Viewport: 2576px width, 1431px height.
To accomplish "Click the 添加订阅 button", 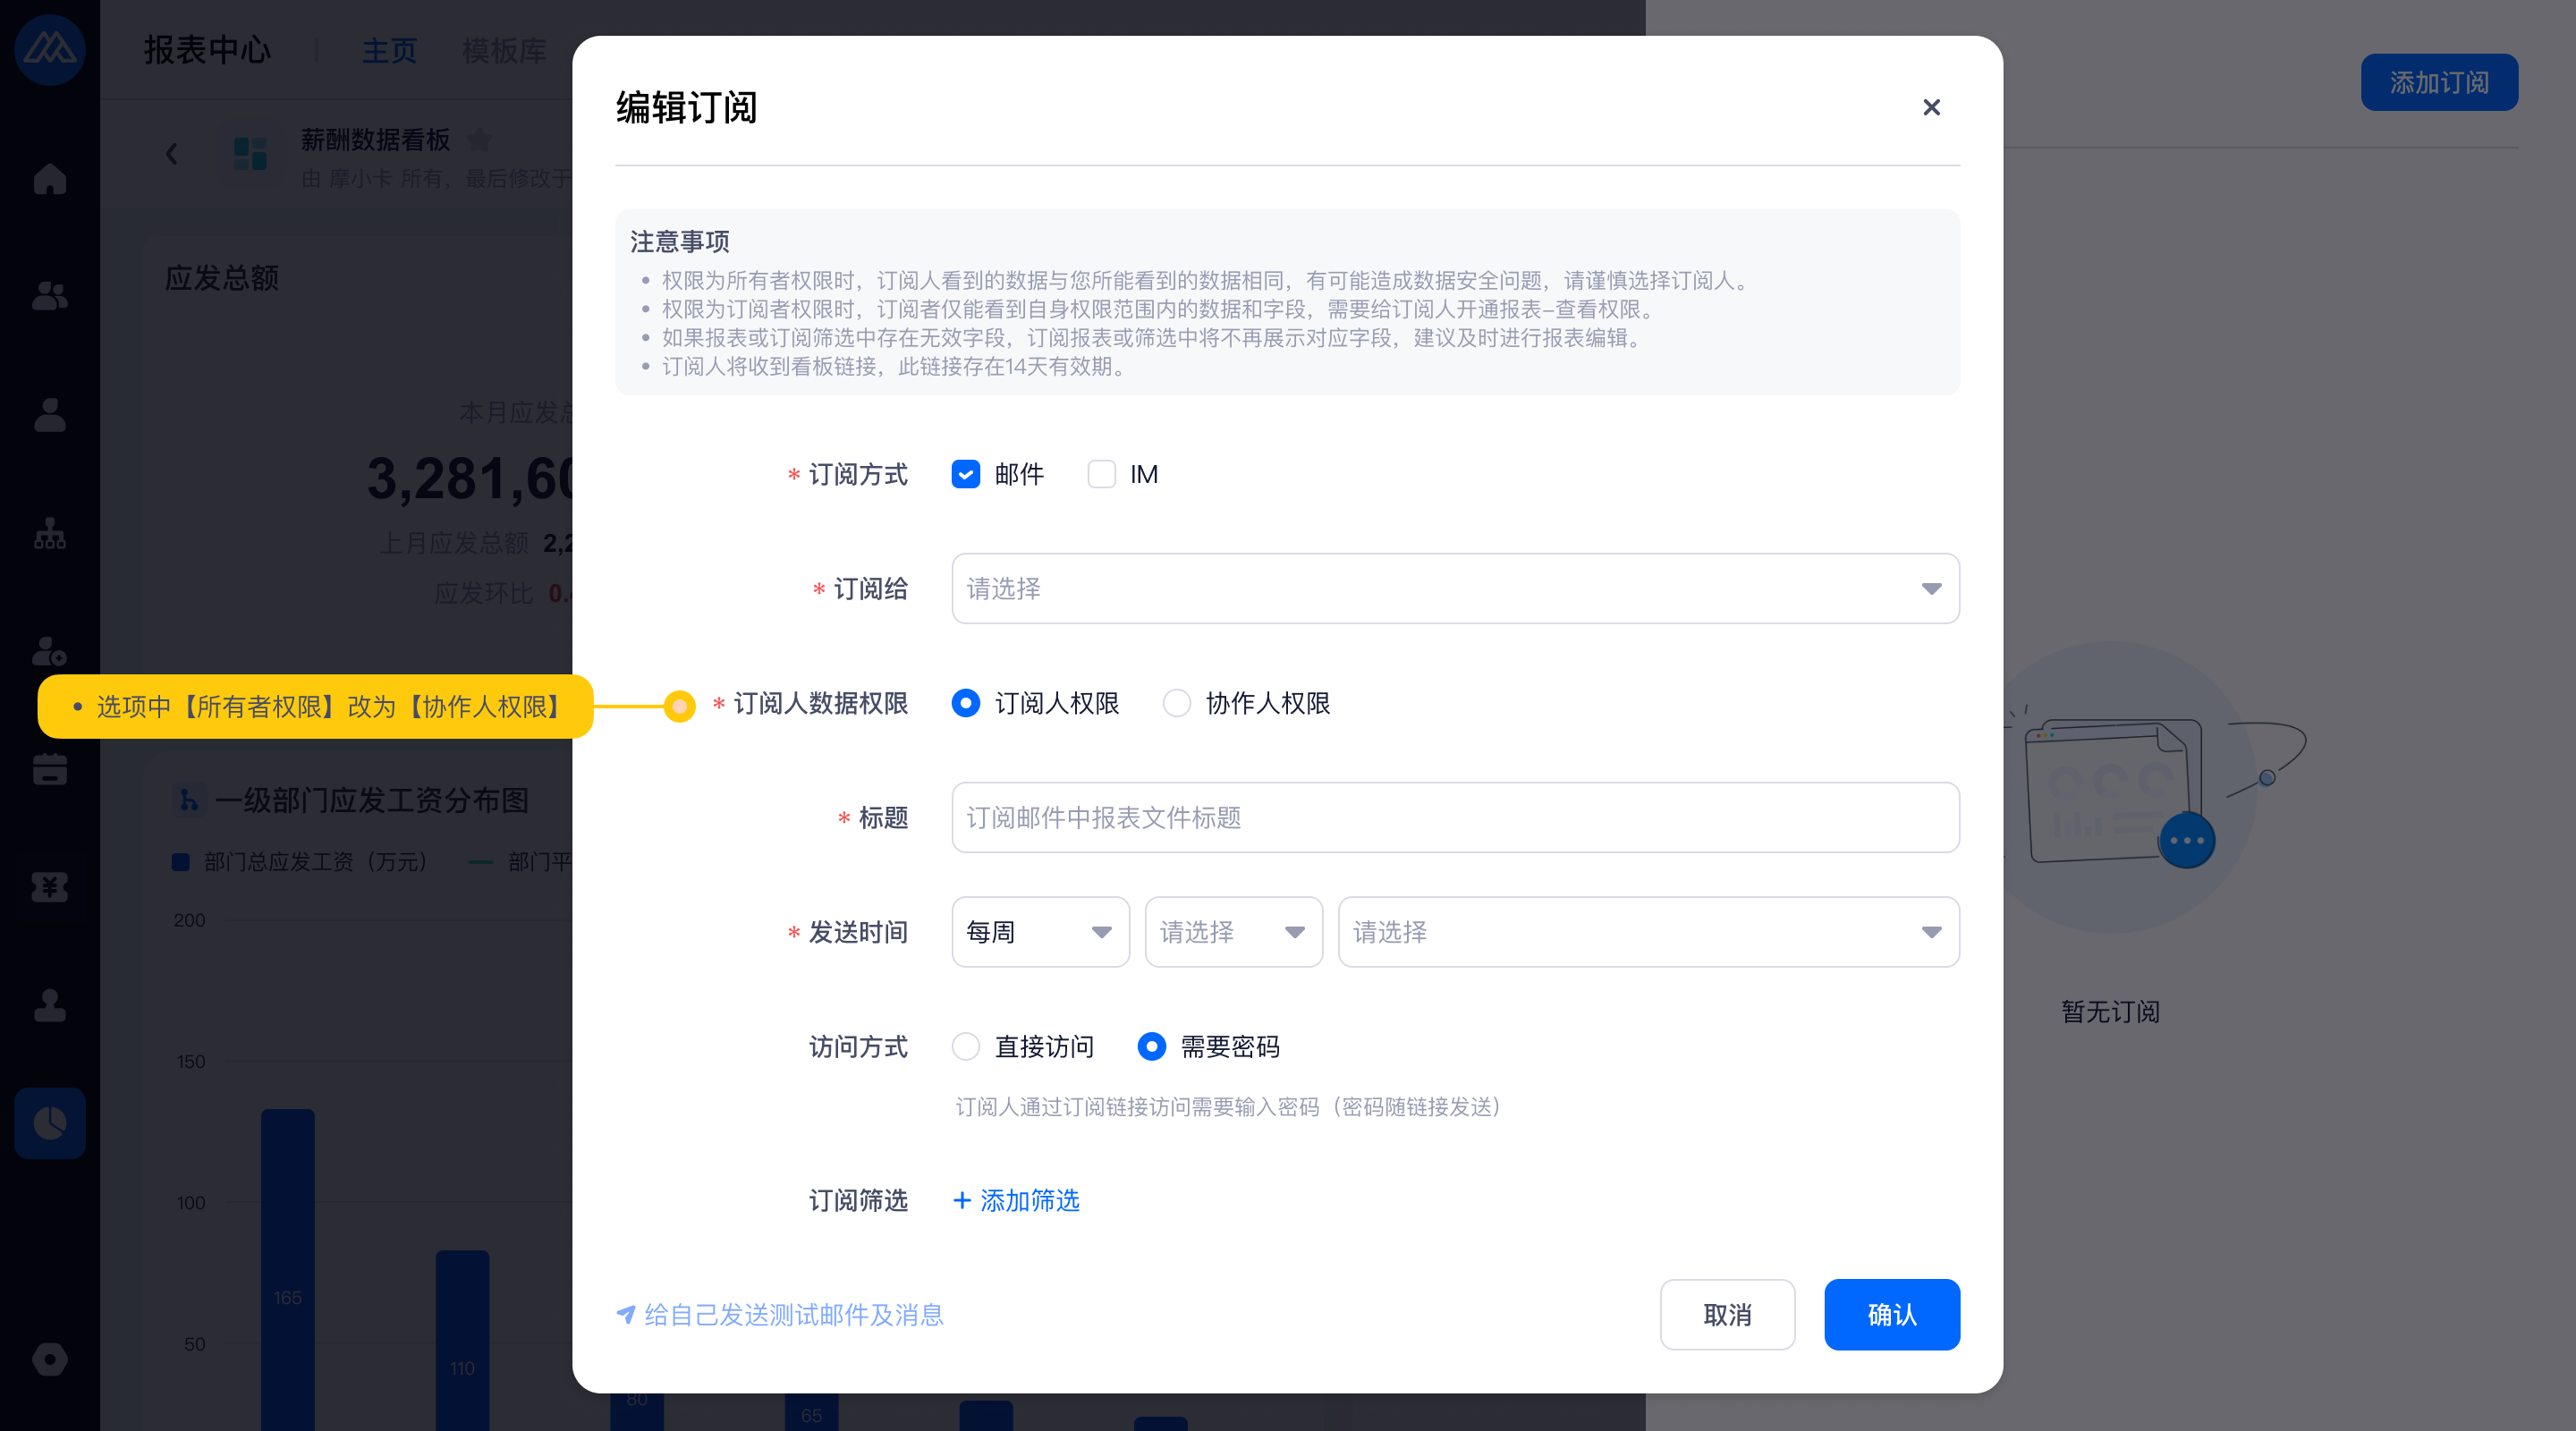I will point(2439,82).
